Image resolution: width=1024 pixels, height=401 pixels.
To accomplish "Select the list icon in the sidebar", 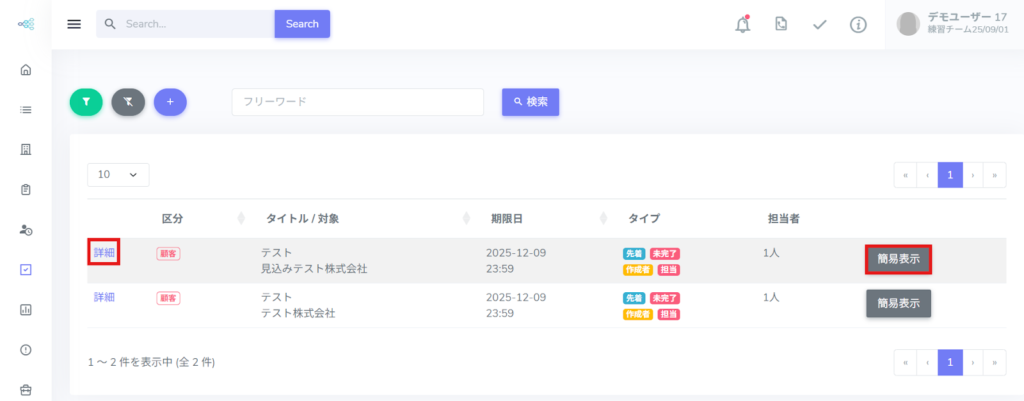I will [26, 109].
